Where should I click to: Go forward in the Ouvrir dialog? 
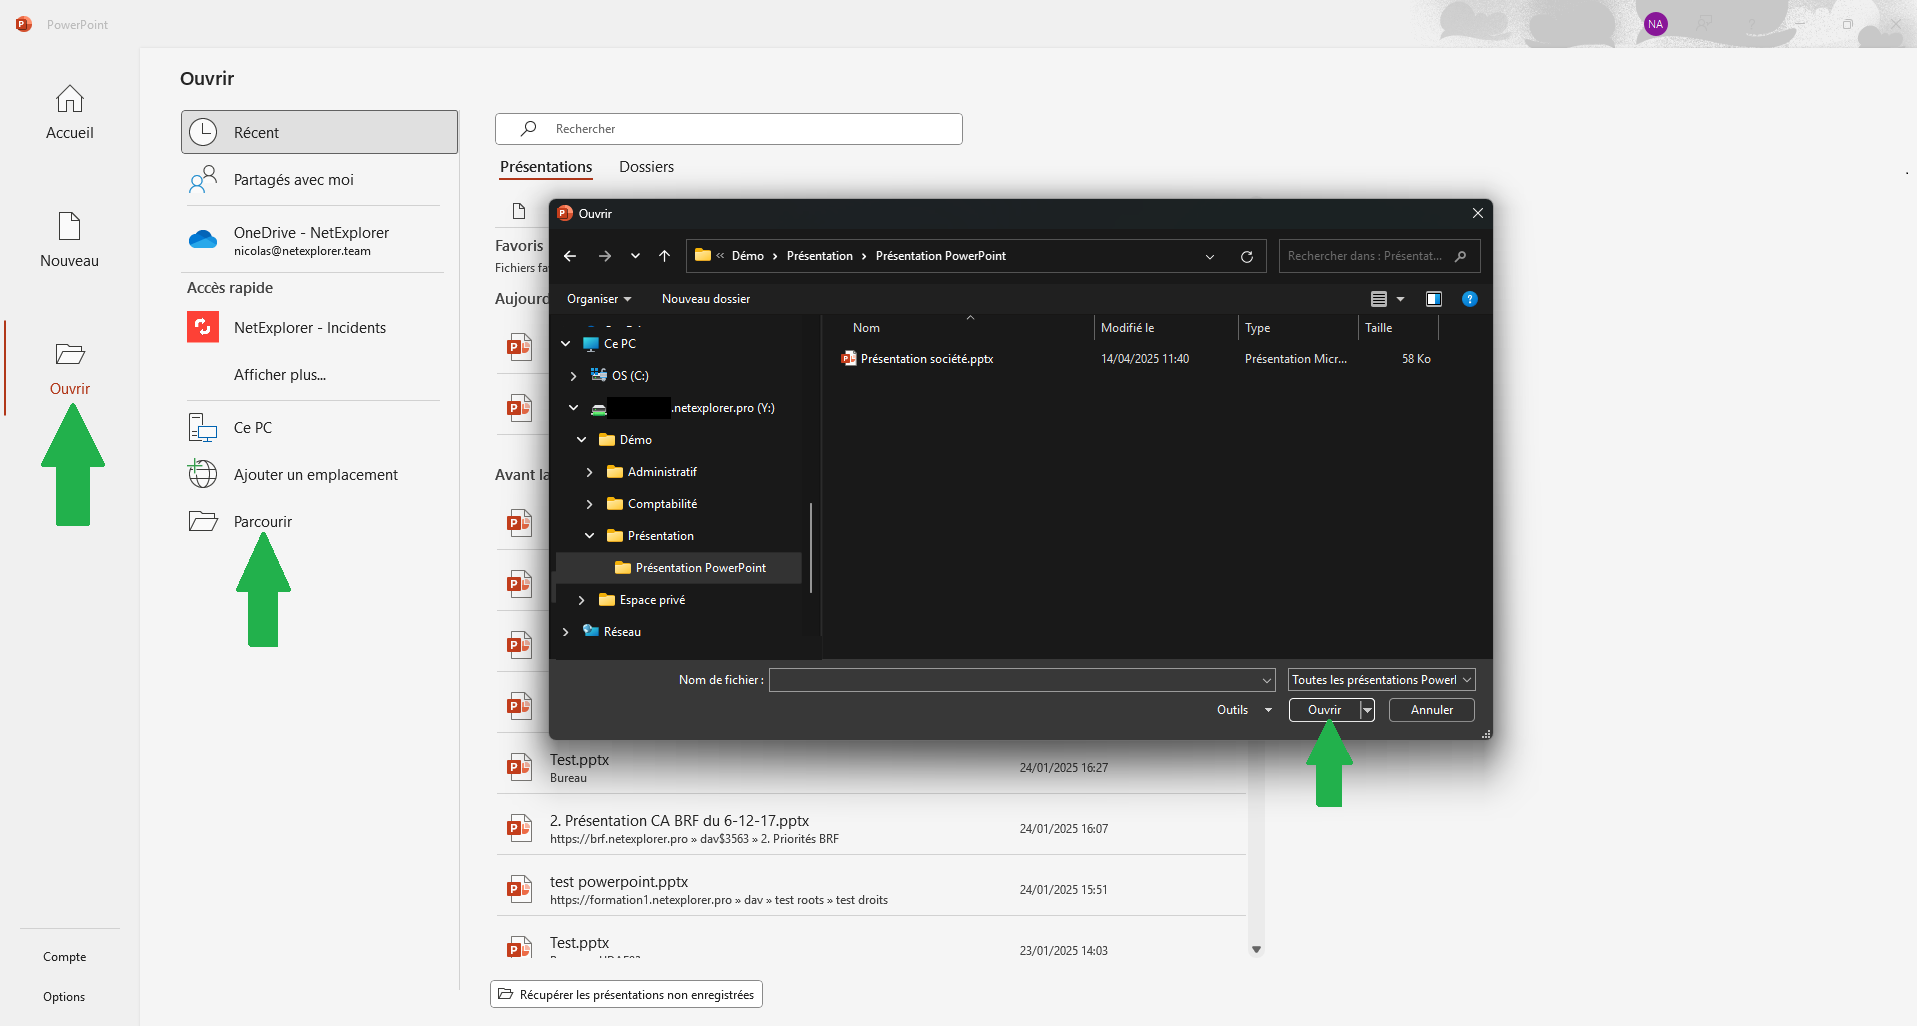tap(605, 256)
